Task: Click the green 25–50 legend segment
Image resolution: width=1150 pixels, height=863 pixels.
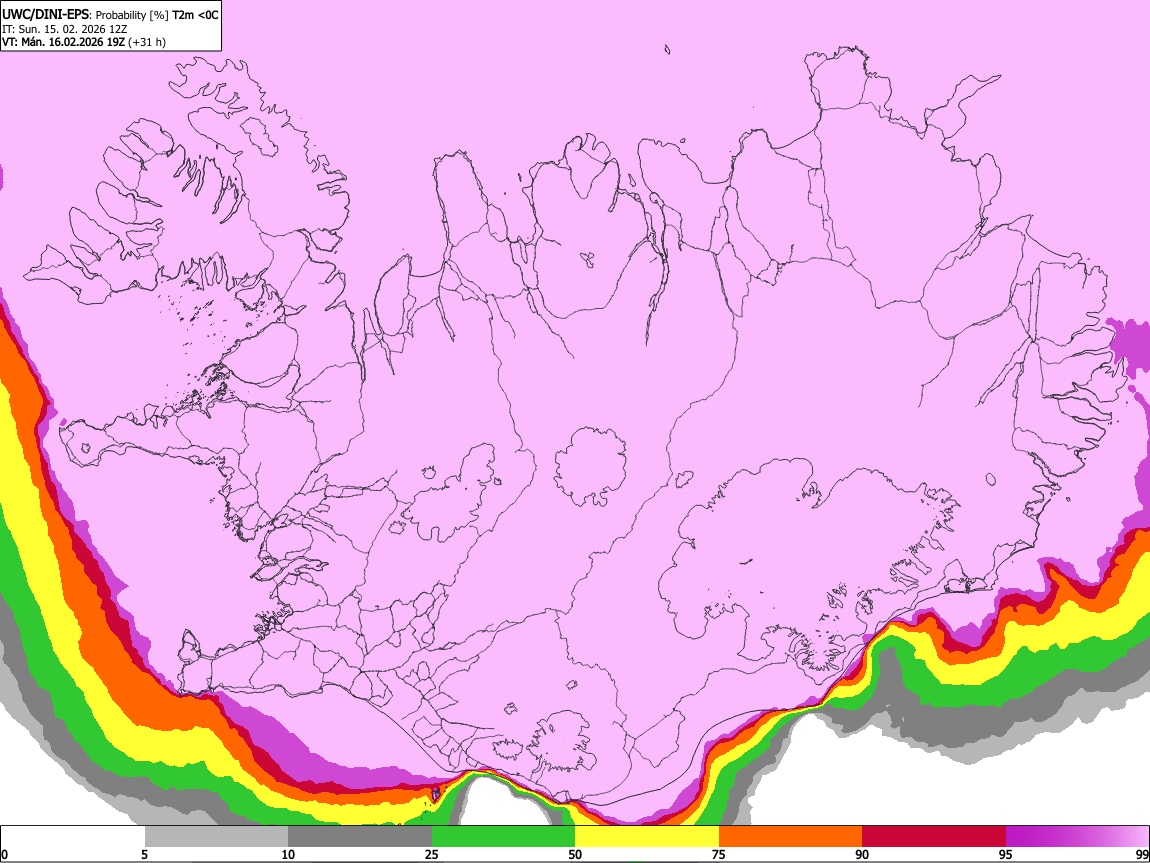Action: 503,837
